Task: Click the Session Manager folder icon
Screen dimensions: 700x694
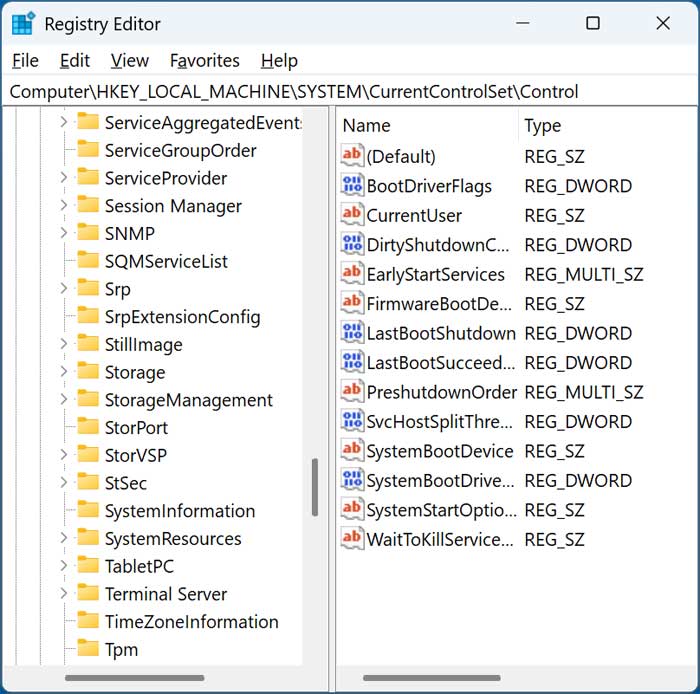Action: (88, 204)
